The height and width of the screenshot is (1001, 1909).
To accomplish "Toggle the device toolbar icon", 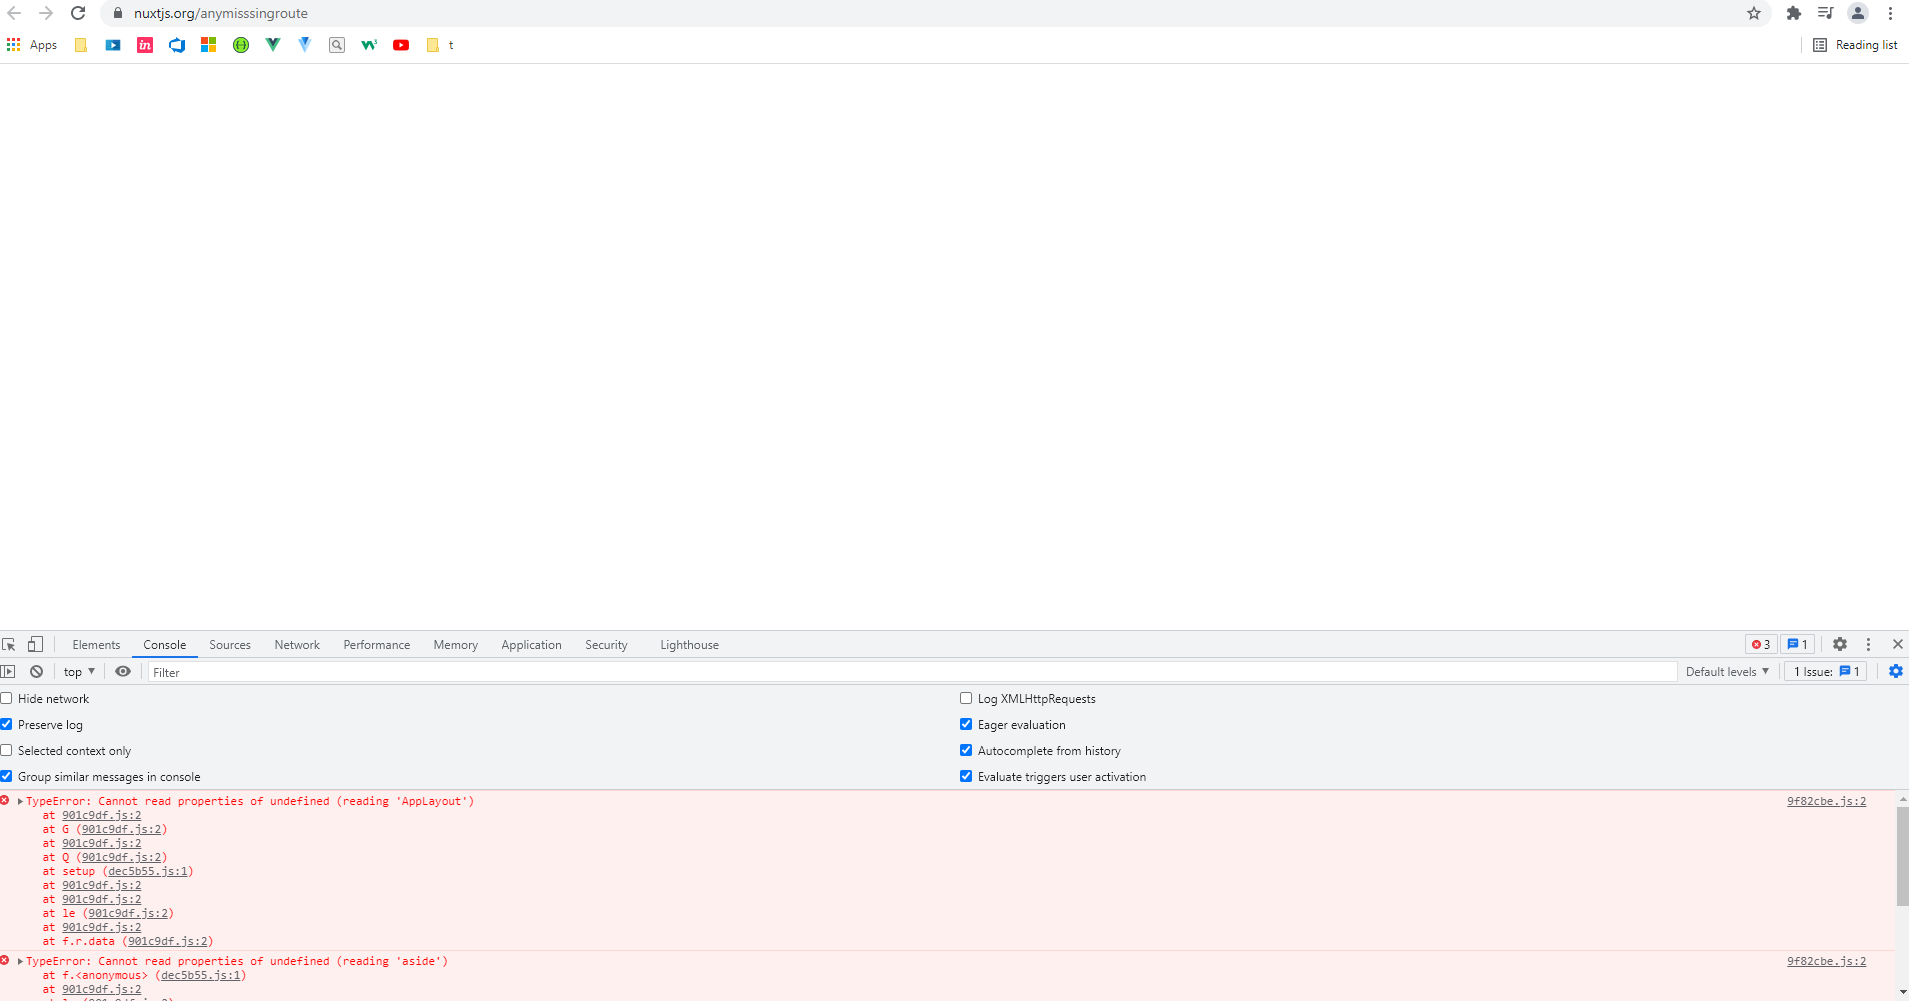I will 35,645.
